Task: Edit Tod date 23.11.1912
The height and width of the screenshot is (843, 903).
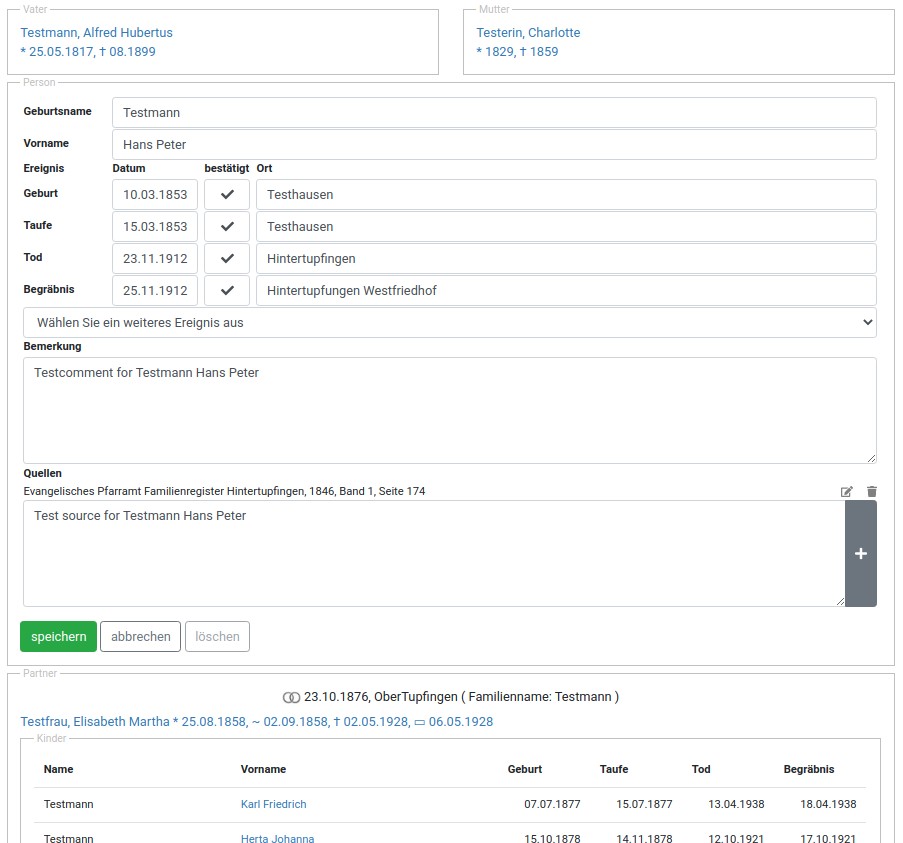Action: (155, 259)
